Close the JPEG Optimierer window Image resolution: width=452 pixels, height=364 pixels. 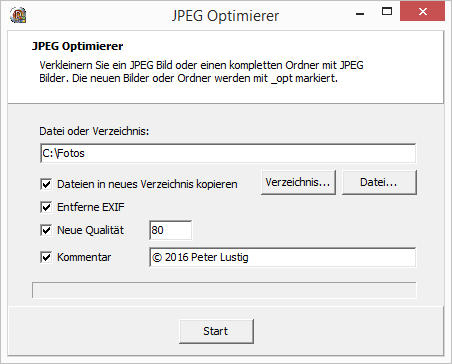pyautogui.click(x=423, y=12)
